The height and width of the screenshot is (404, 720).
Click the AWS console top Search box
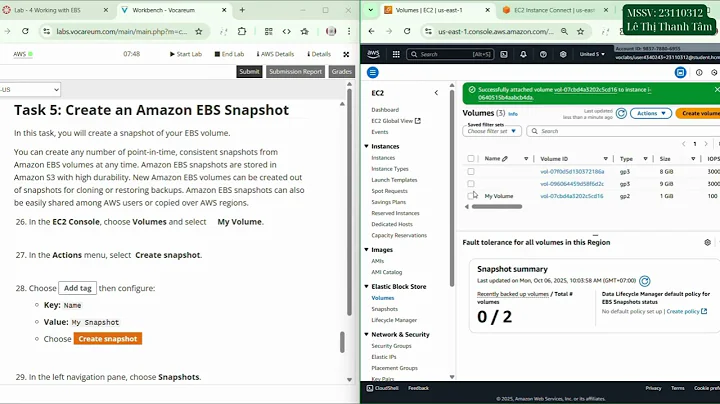pos(450,54)
